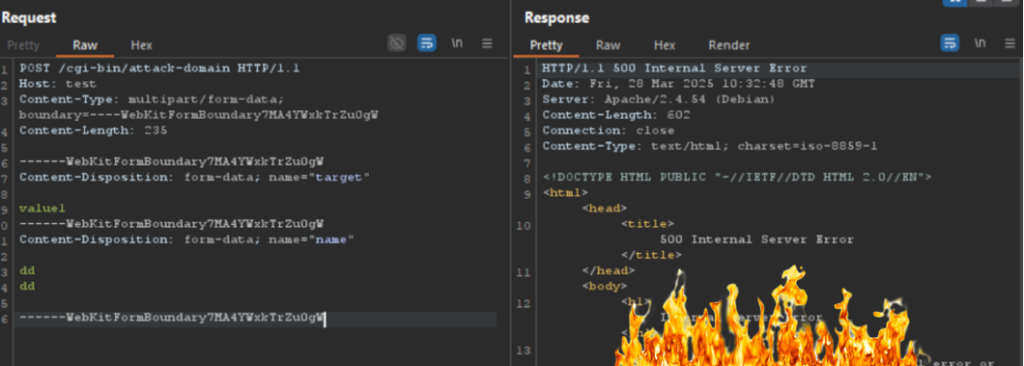This screenshot has width=1024, height=366.
Task: Click the POST /cgi-bin/attack-domain request line
Action: [159, 68]
